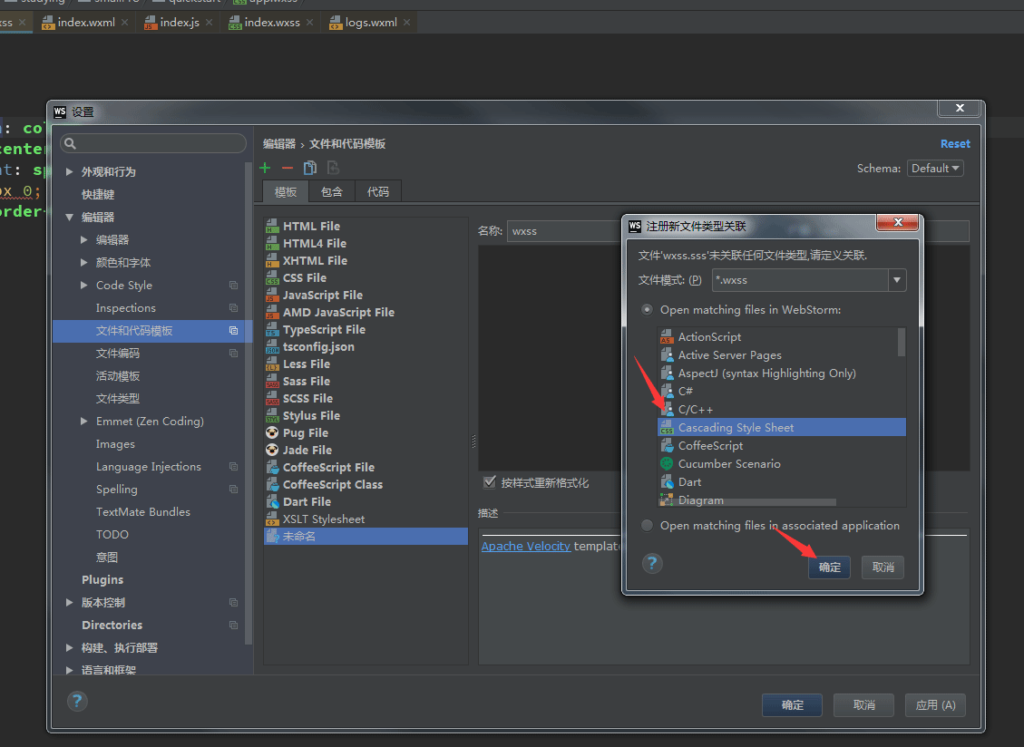The height and width of the screenshot is (747, 1024).
Task: Click the TypeScript File template icon
Action: (x=272, y=330)
